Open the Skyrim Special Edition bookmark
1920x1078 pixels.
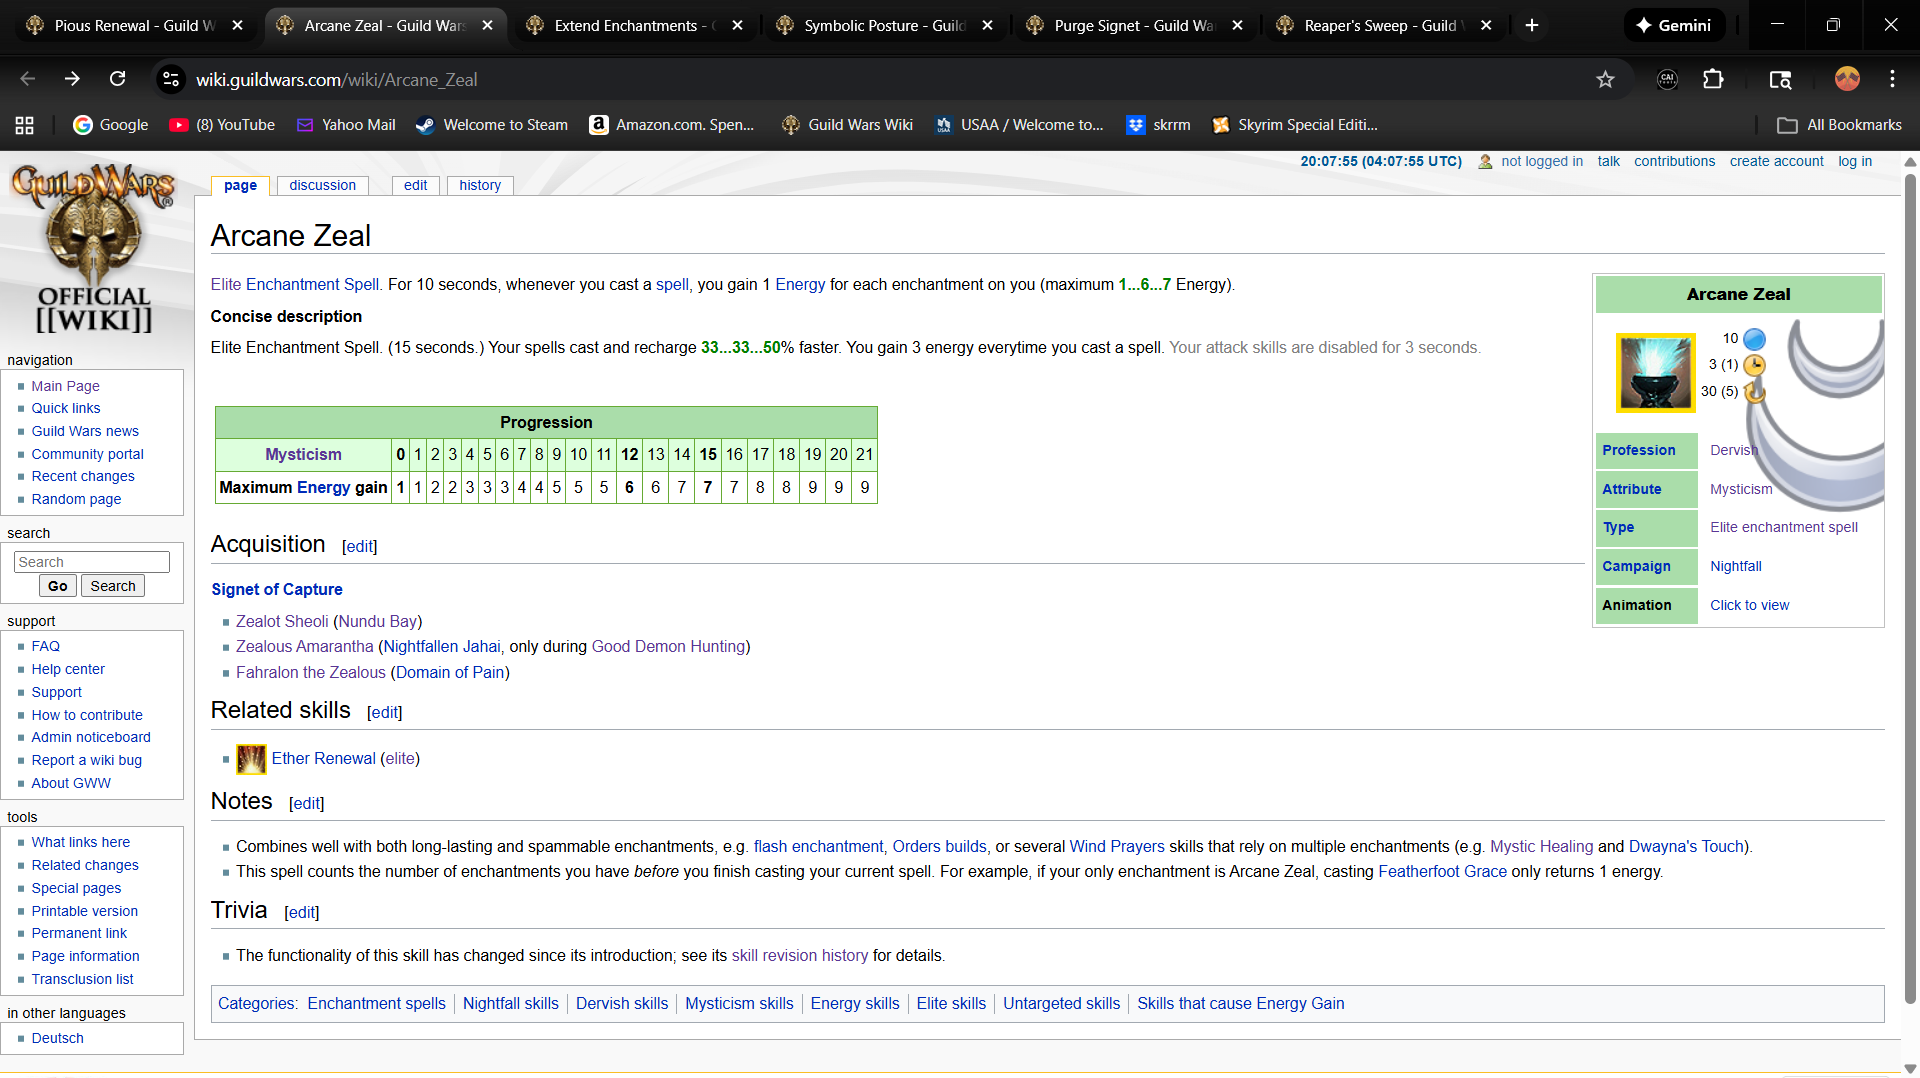[1295, 125]
